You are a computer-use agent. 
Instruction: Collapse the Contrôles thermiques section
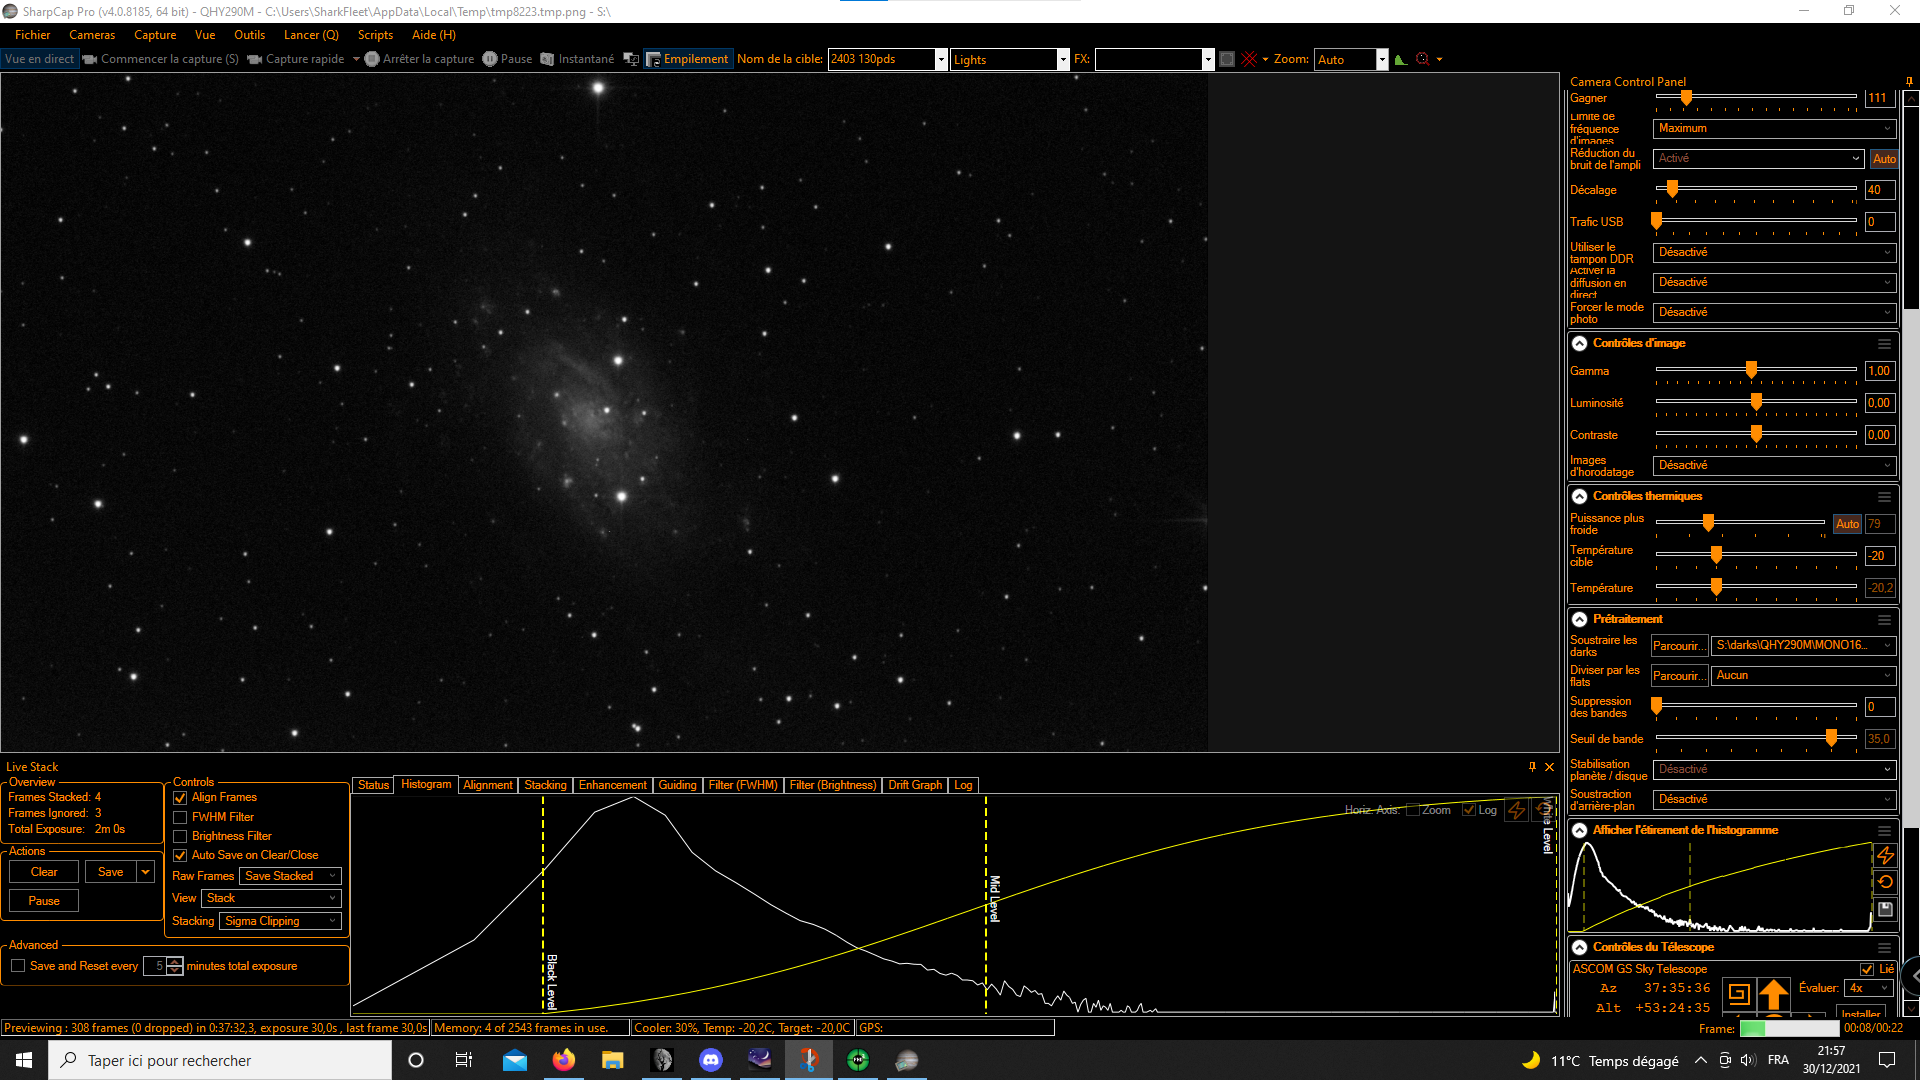(x=1579, y=496)
